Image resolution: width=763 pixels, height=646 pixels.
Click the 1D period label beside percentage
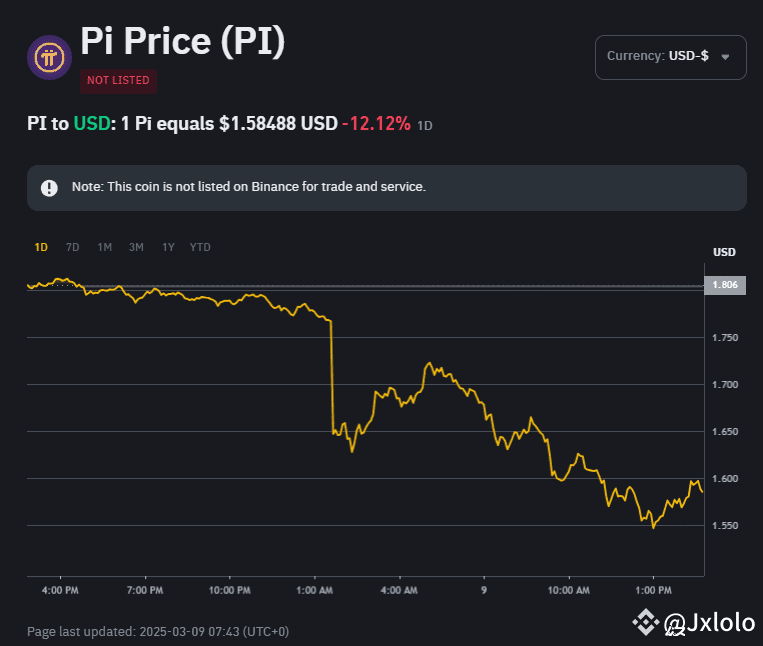pyautogui.click(x=425, y=126)
